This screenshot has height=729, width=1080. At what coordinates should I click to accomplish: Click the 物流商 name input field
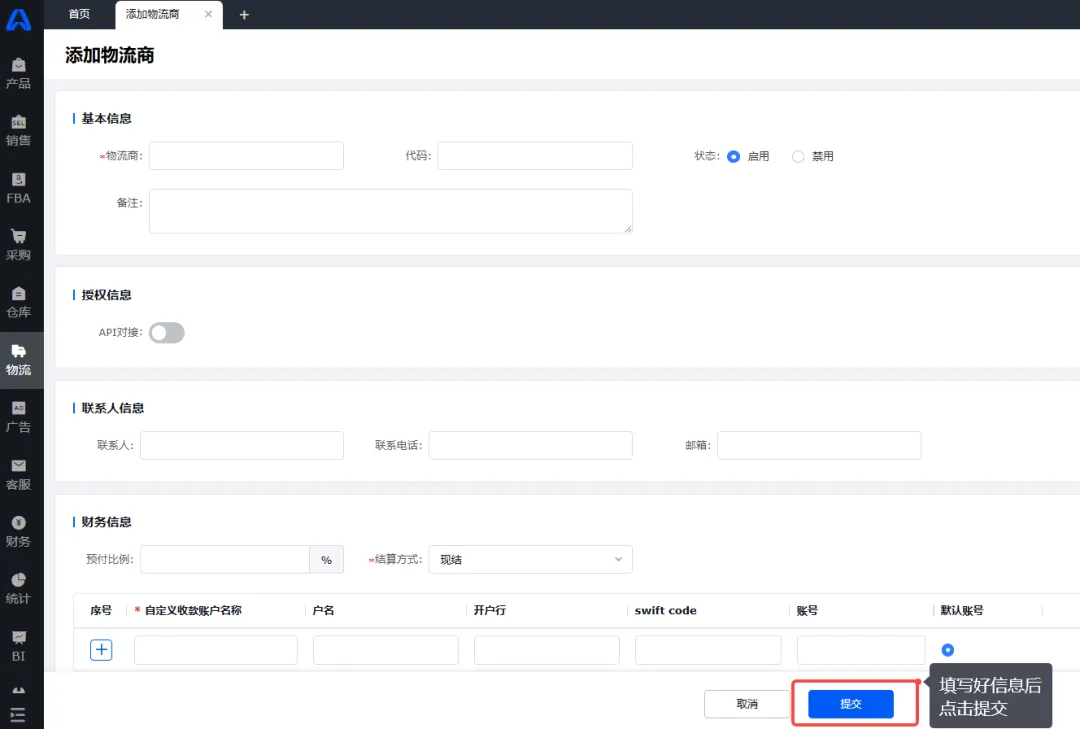[x=246, y=156]
